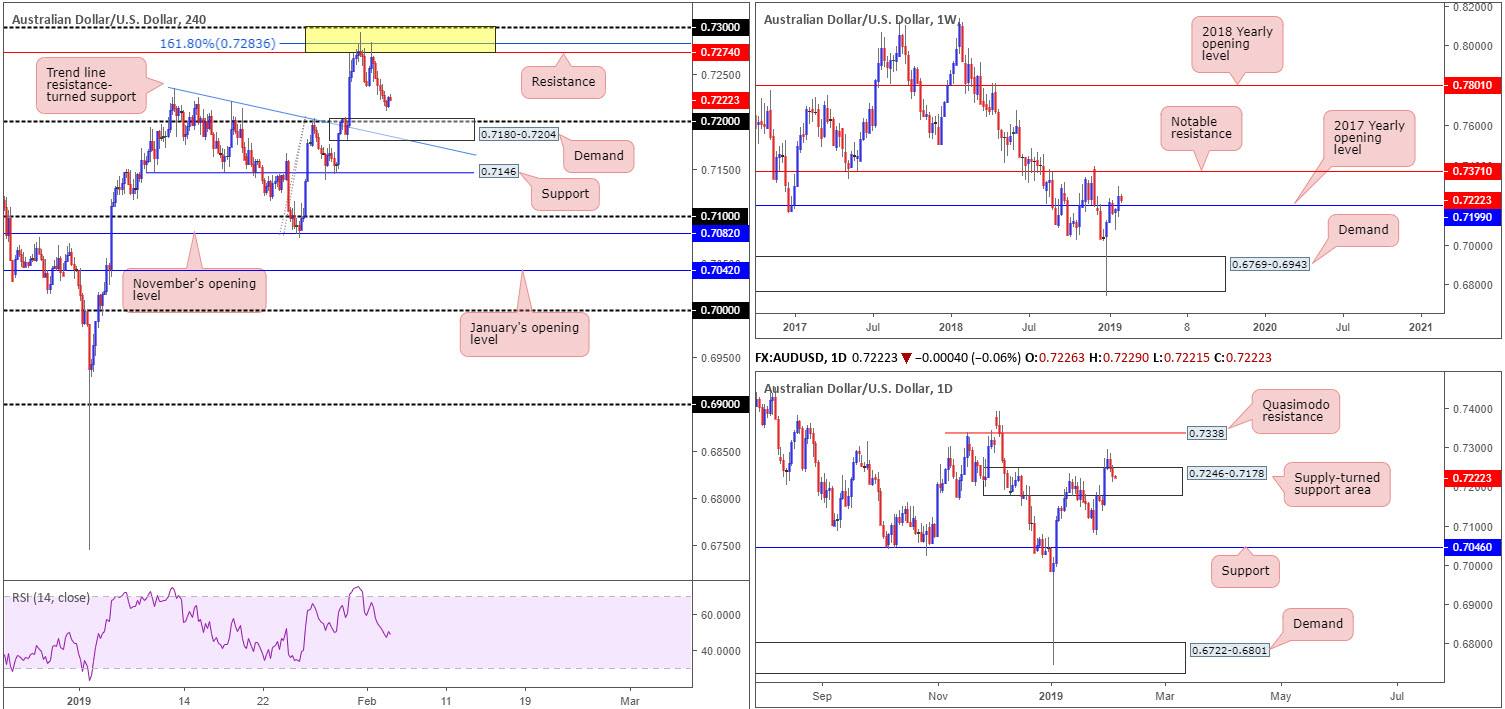Click the 'Demand' callout on the daily chart

[x=1318, y=624]
